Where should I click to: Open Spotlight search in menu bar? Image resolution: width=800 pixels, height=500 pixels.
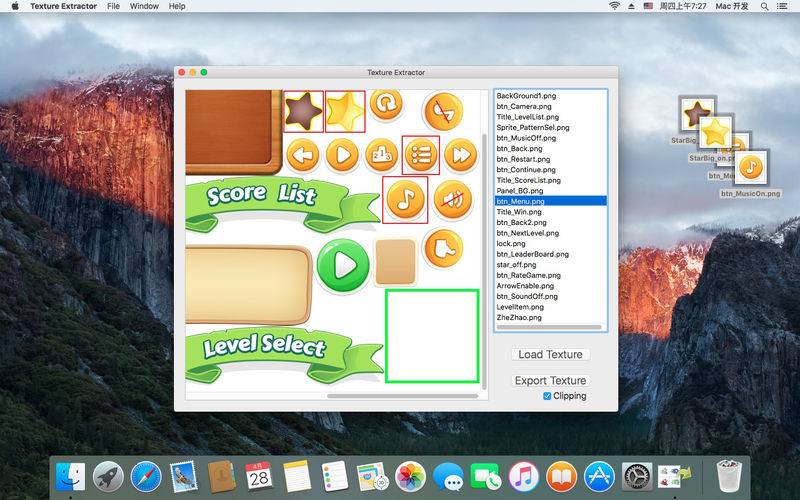click(764, 6)
